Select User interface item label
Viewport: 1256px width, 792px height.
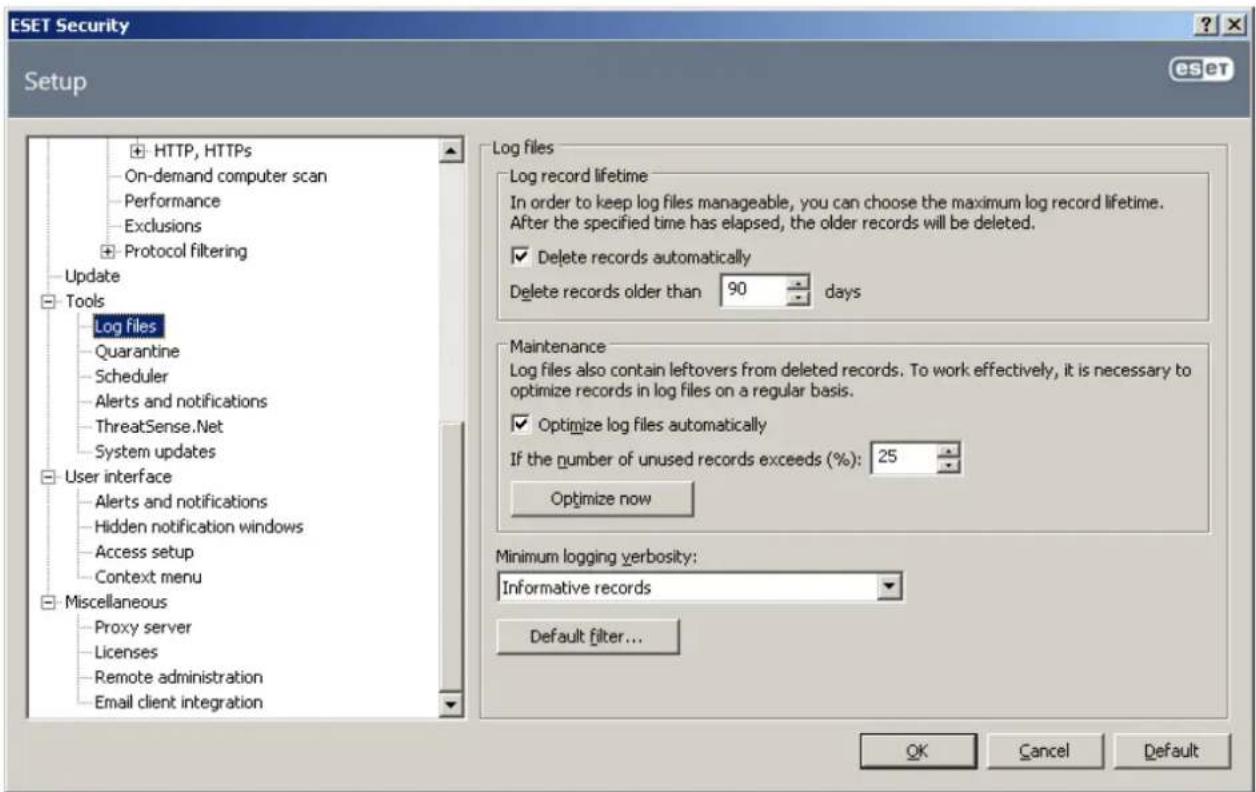(x=118, y=476)
